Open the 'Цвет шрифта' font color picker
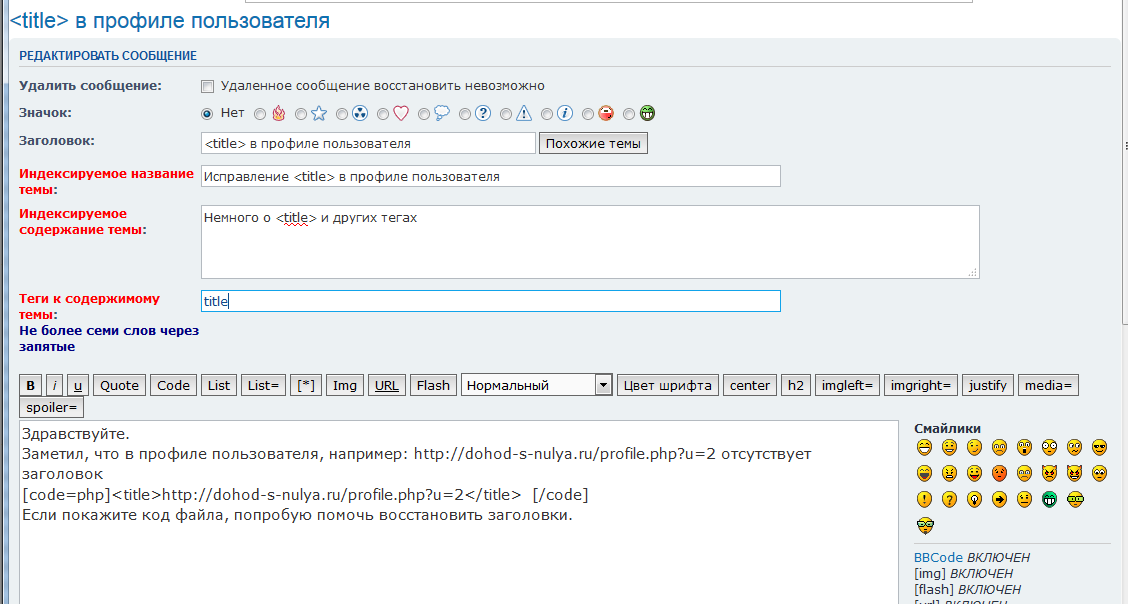 pos(668,385)
